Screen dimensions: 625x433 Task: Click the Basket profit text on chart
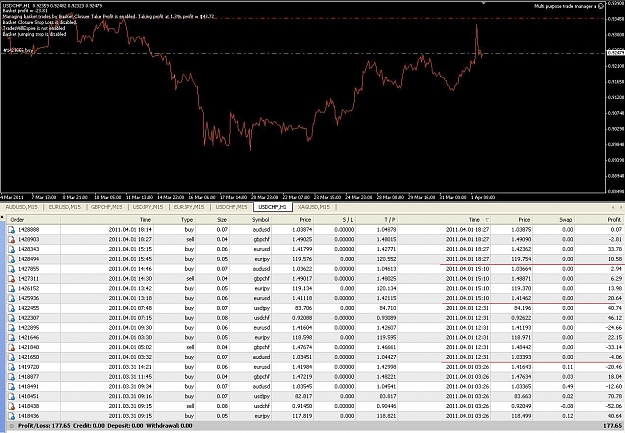pos(25,11)
